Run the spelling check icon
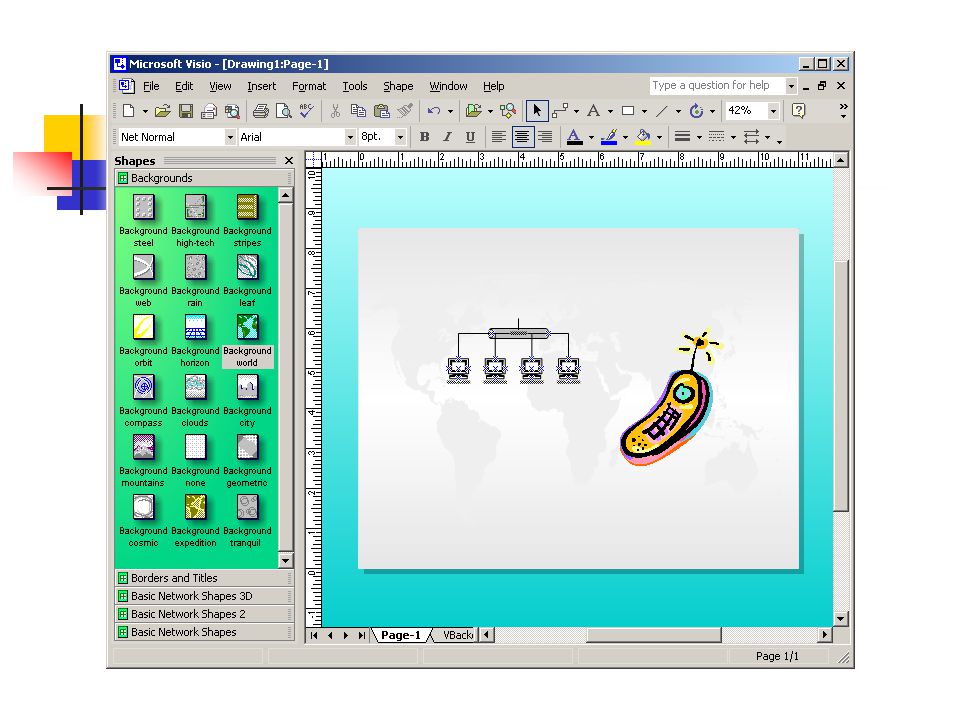 click(307, 111)
